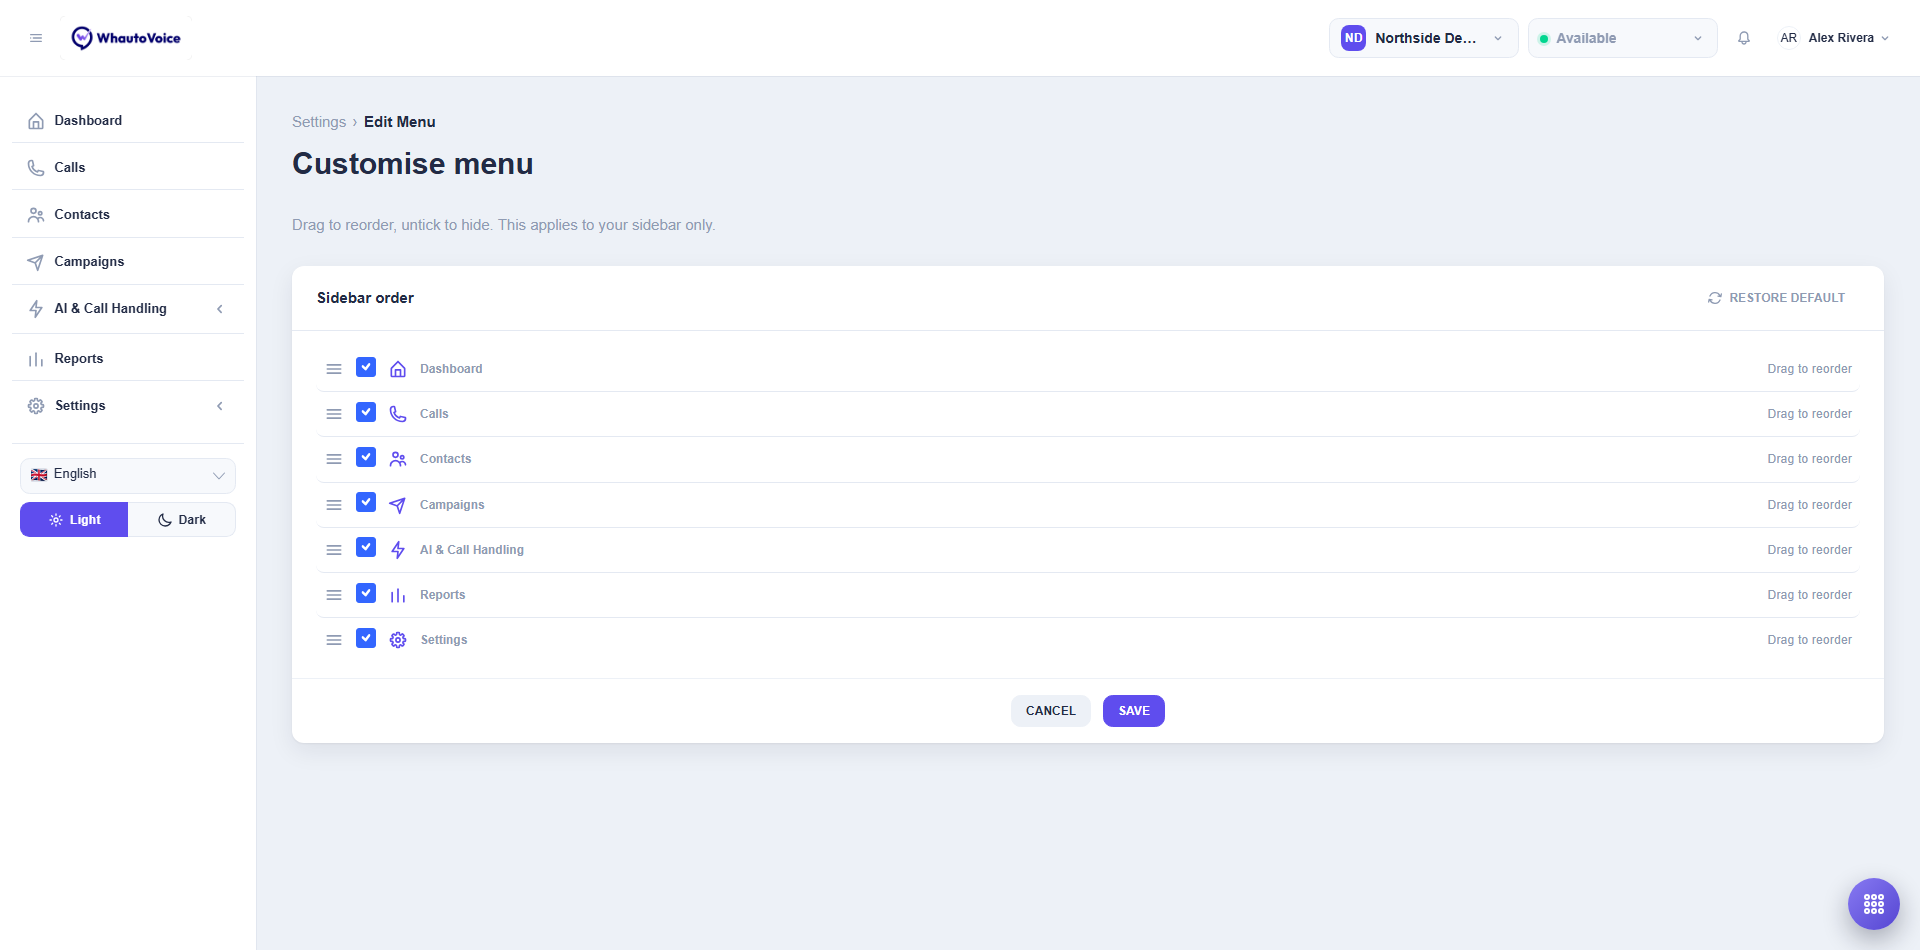Click the WhautoVoice logo

pyautogui.click(x=126, y=38)
